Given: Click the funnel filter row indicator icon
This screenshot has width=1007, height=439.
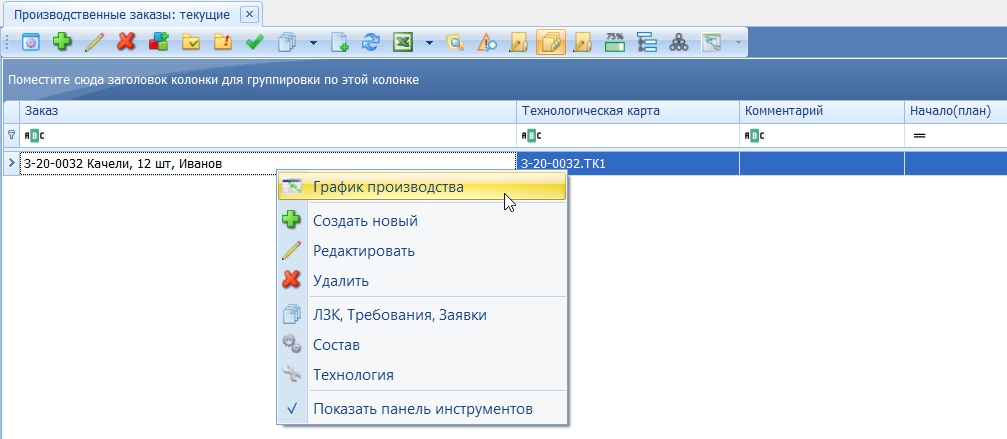Looking at the screenshot, I should (x=11, y=135).
